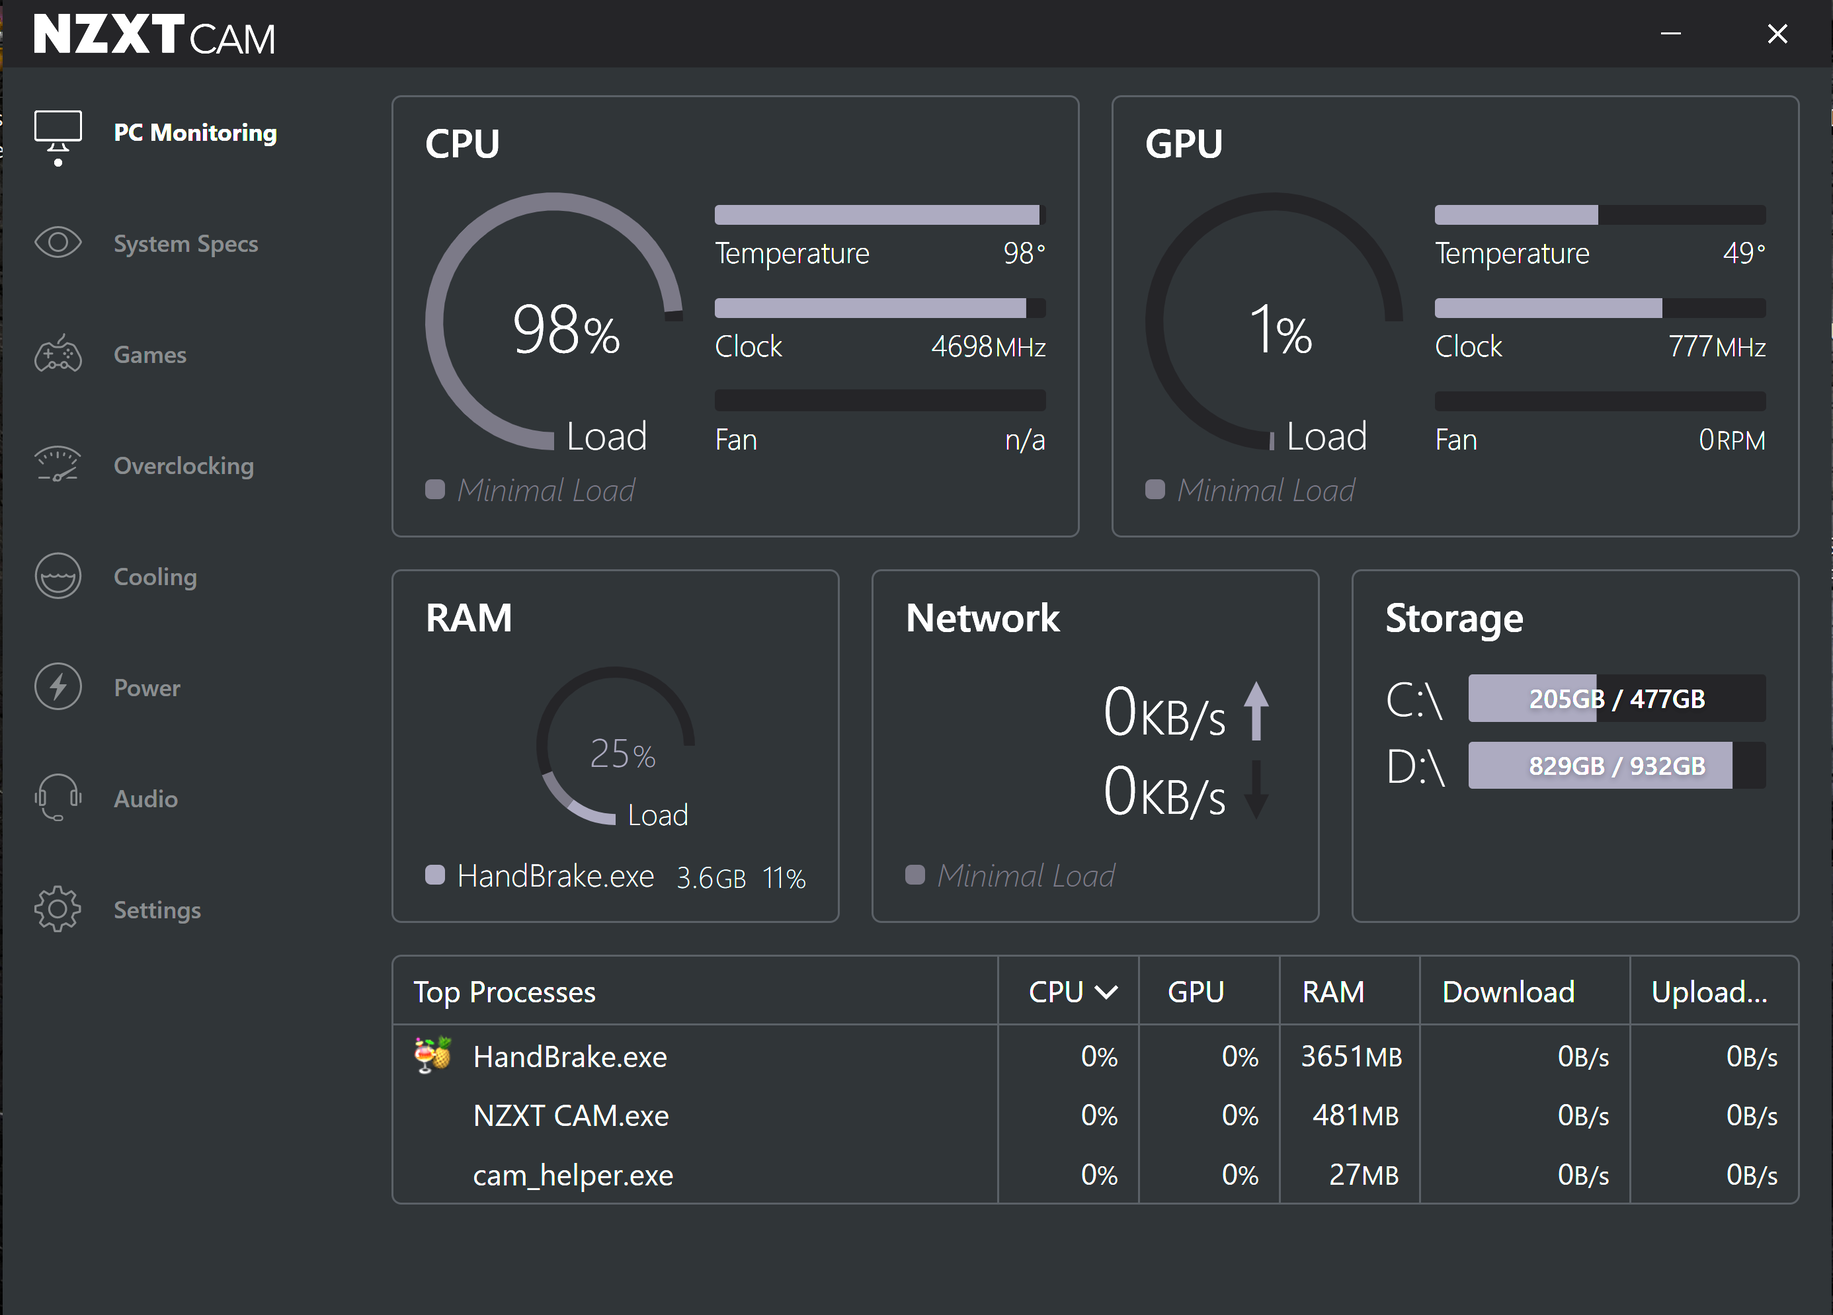This screenshot has width=1833, height=1315.
Task: Click the GPU card title
Action: click(x=1184, y=143)
